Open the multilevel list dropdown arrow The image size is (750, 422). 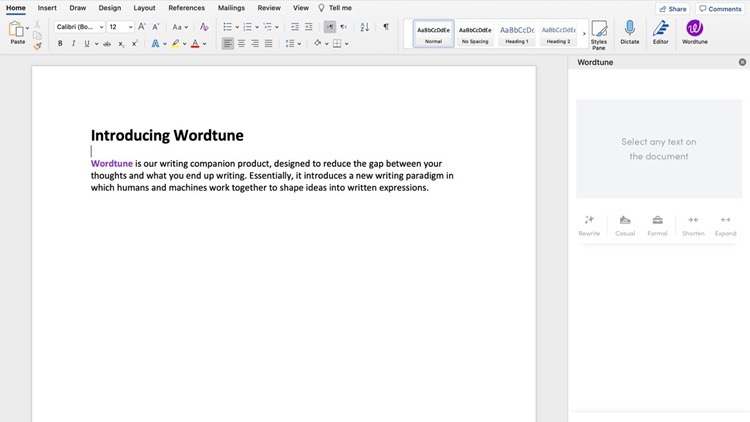pyautogui.click(x=277, y=27)
